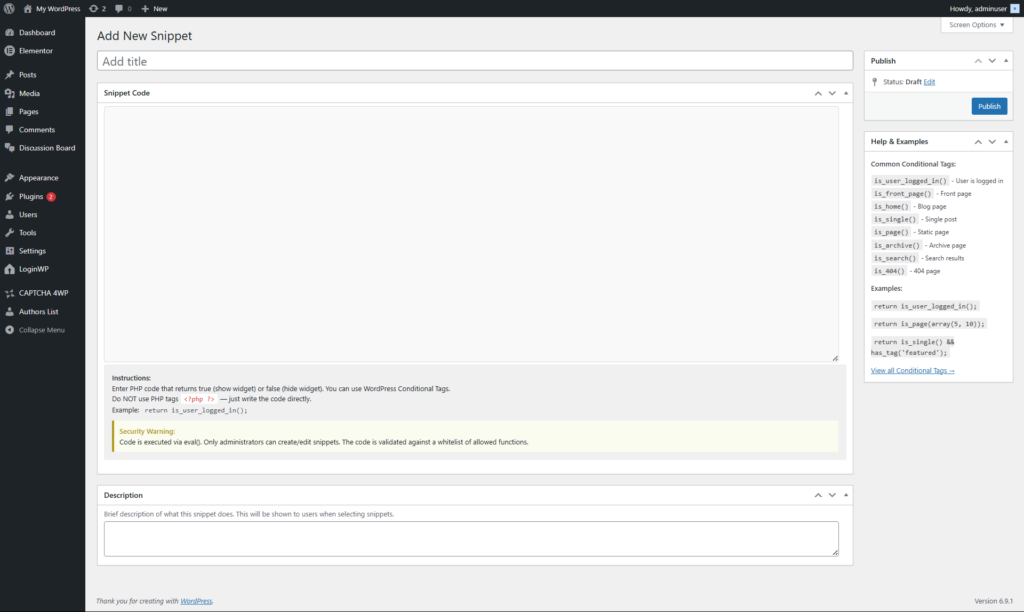1024x612 pixels.
Task: Click the blue Publish button
Action: click(x=988, y=106)
